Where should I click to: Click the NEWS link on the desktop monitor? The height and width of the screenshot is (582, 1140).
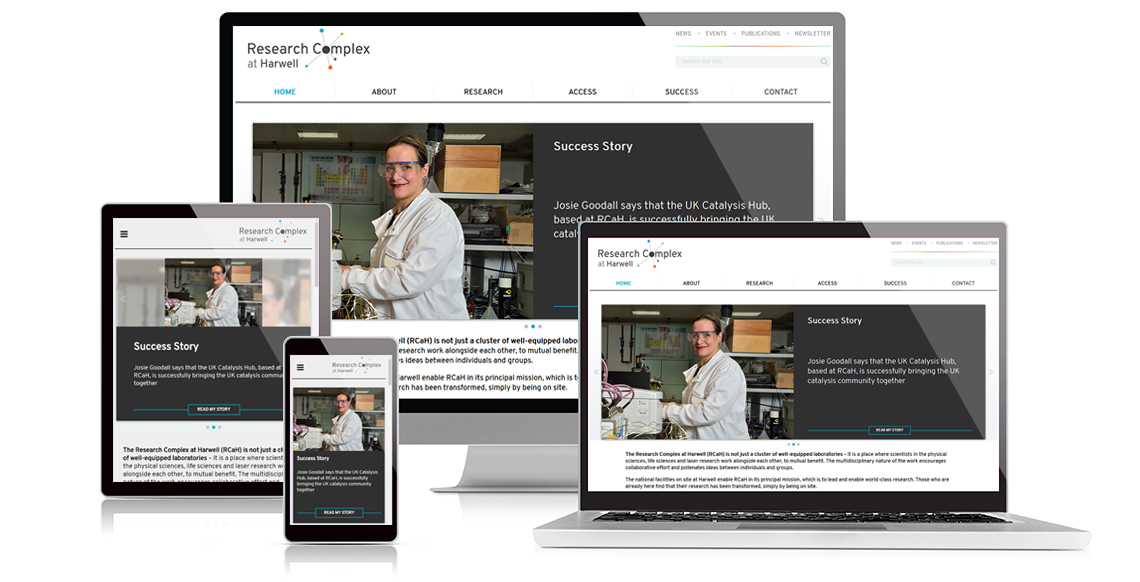point(683,33)
